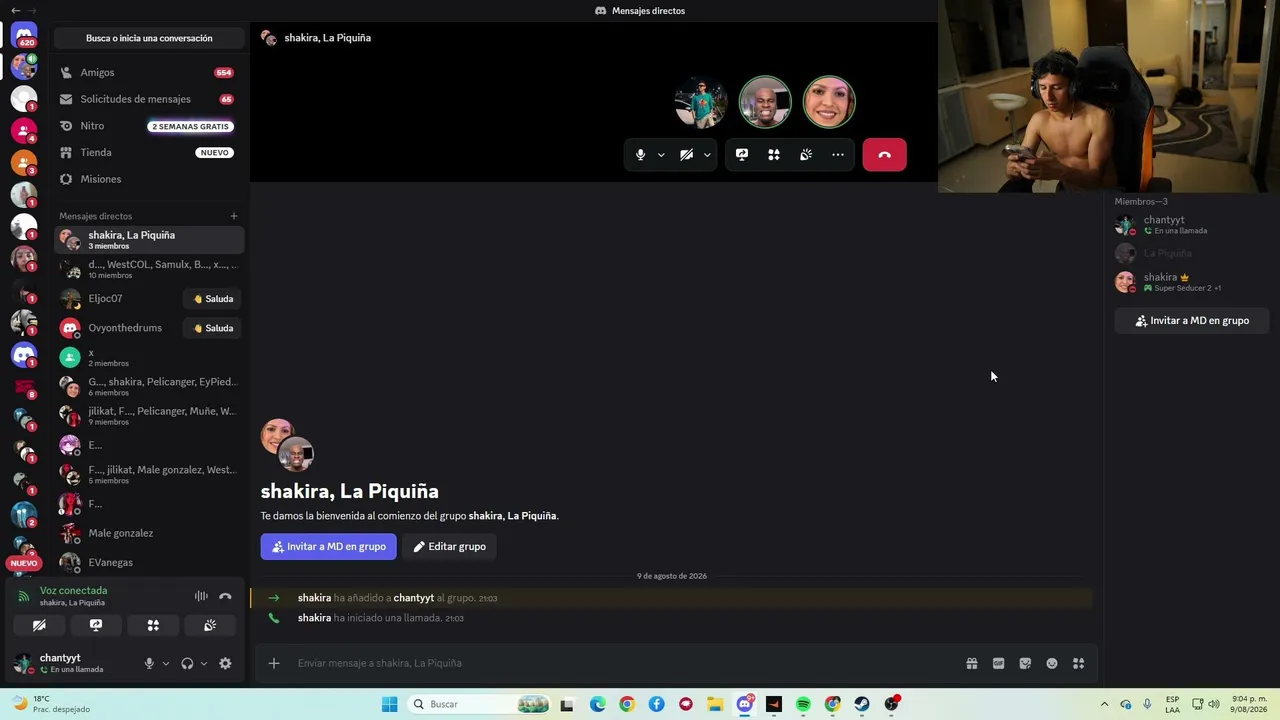Open camera options arrow in call bar

pyautogui.click(x=707, y=155)
